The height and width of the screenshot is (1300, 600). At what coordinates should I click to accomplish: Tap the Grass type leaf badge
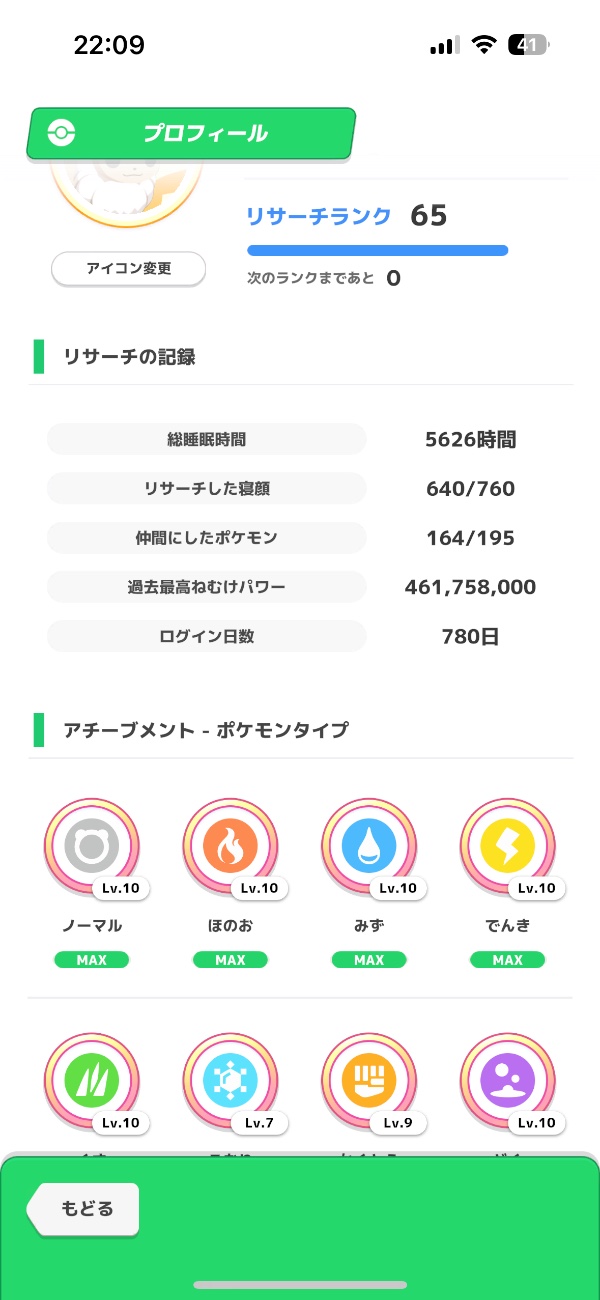pyautogui.click(x=92, y=1082)
